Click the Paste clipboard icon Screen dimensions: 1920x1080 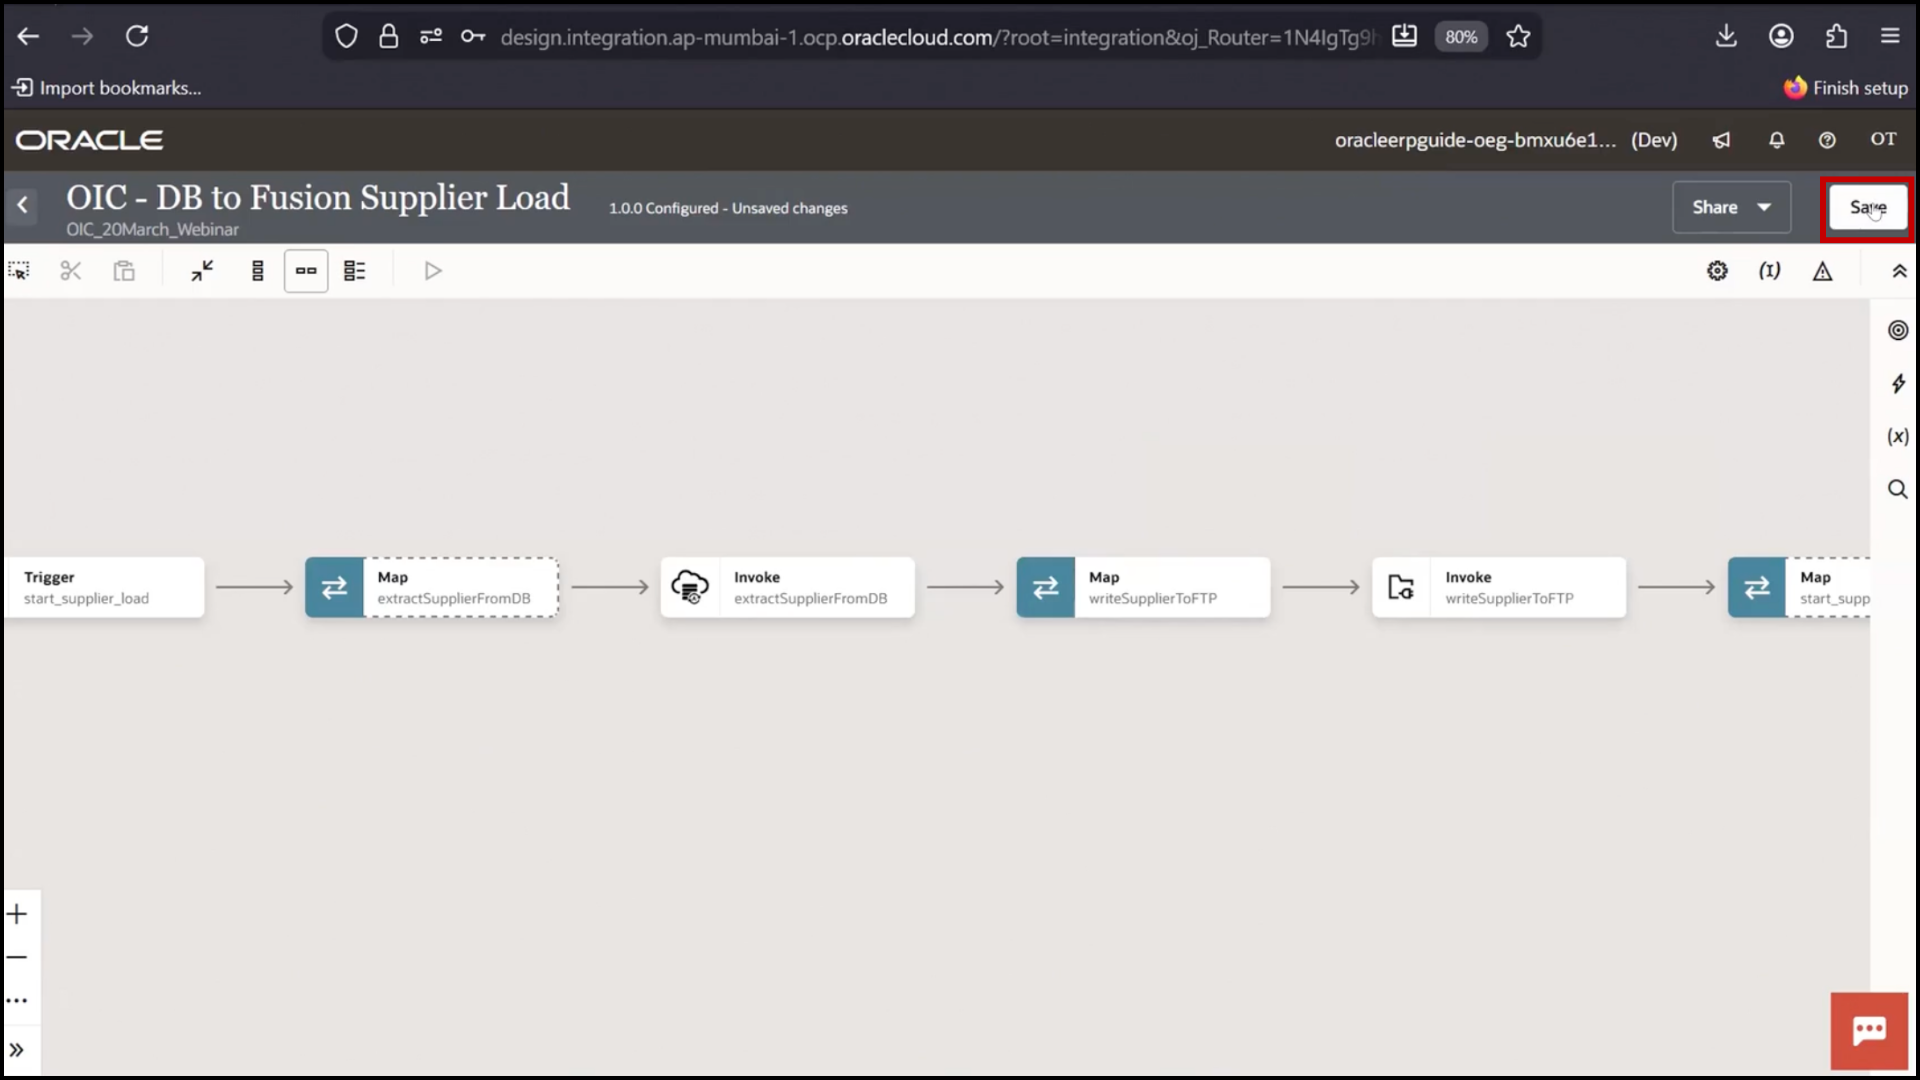pos(124,271)
